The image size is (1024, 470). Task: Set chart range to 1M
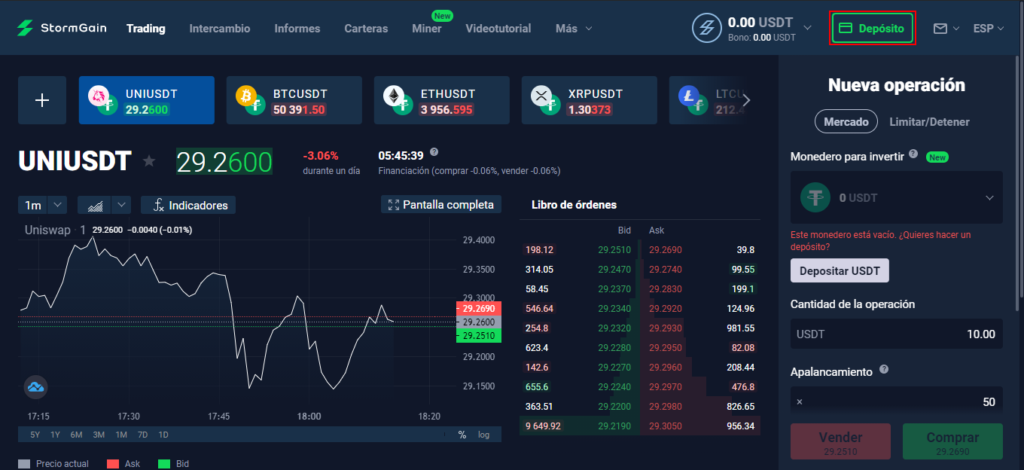point(121,435)
